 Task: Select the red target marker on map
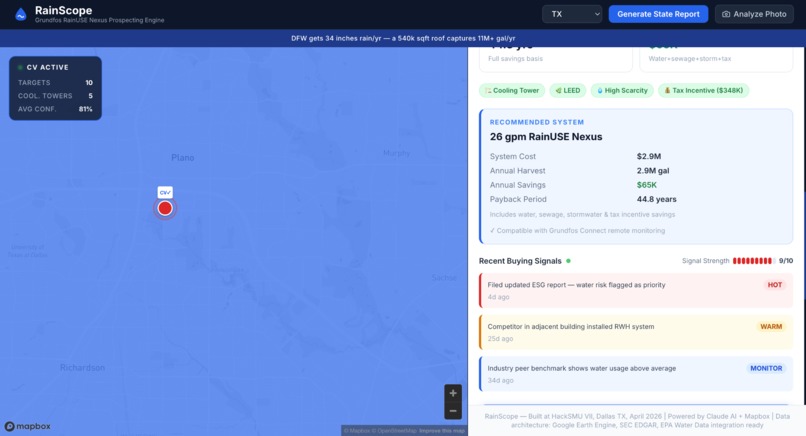tap(165, 208)
